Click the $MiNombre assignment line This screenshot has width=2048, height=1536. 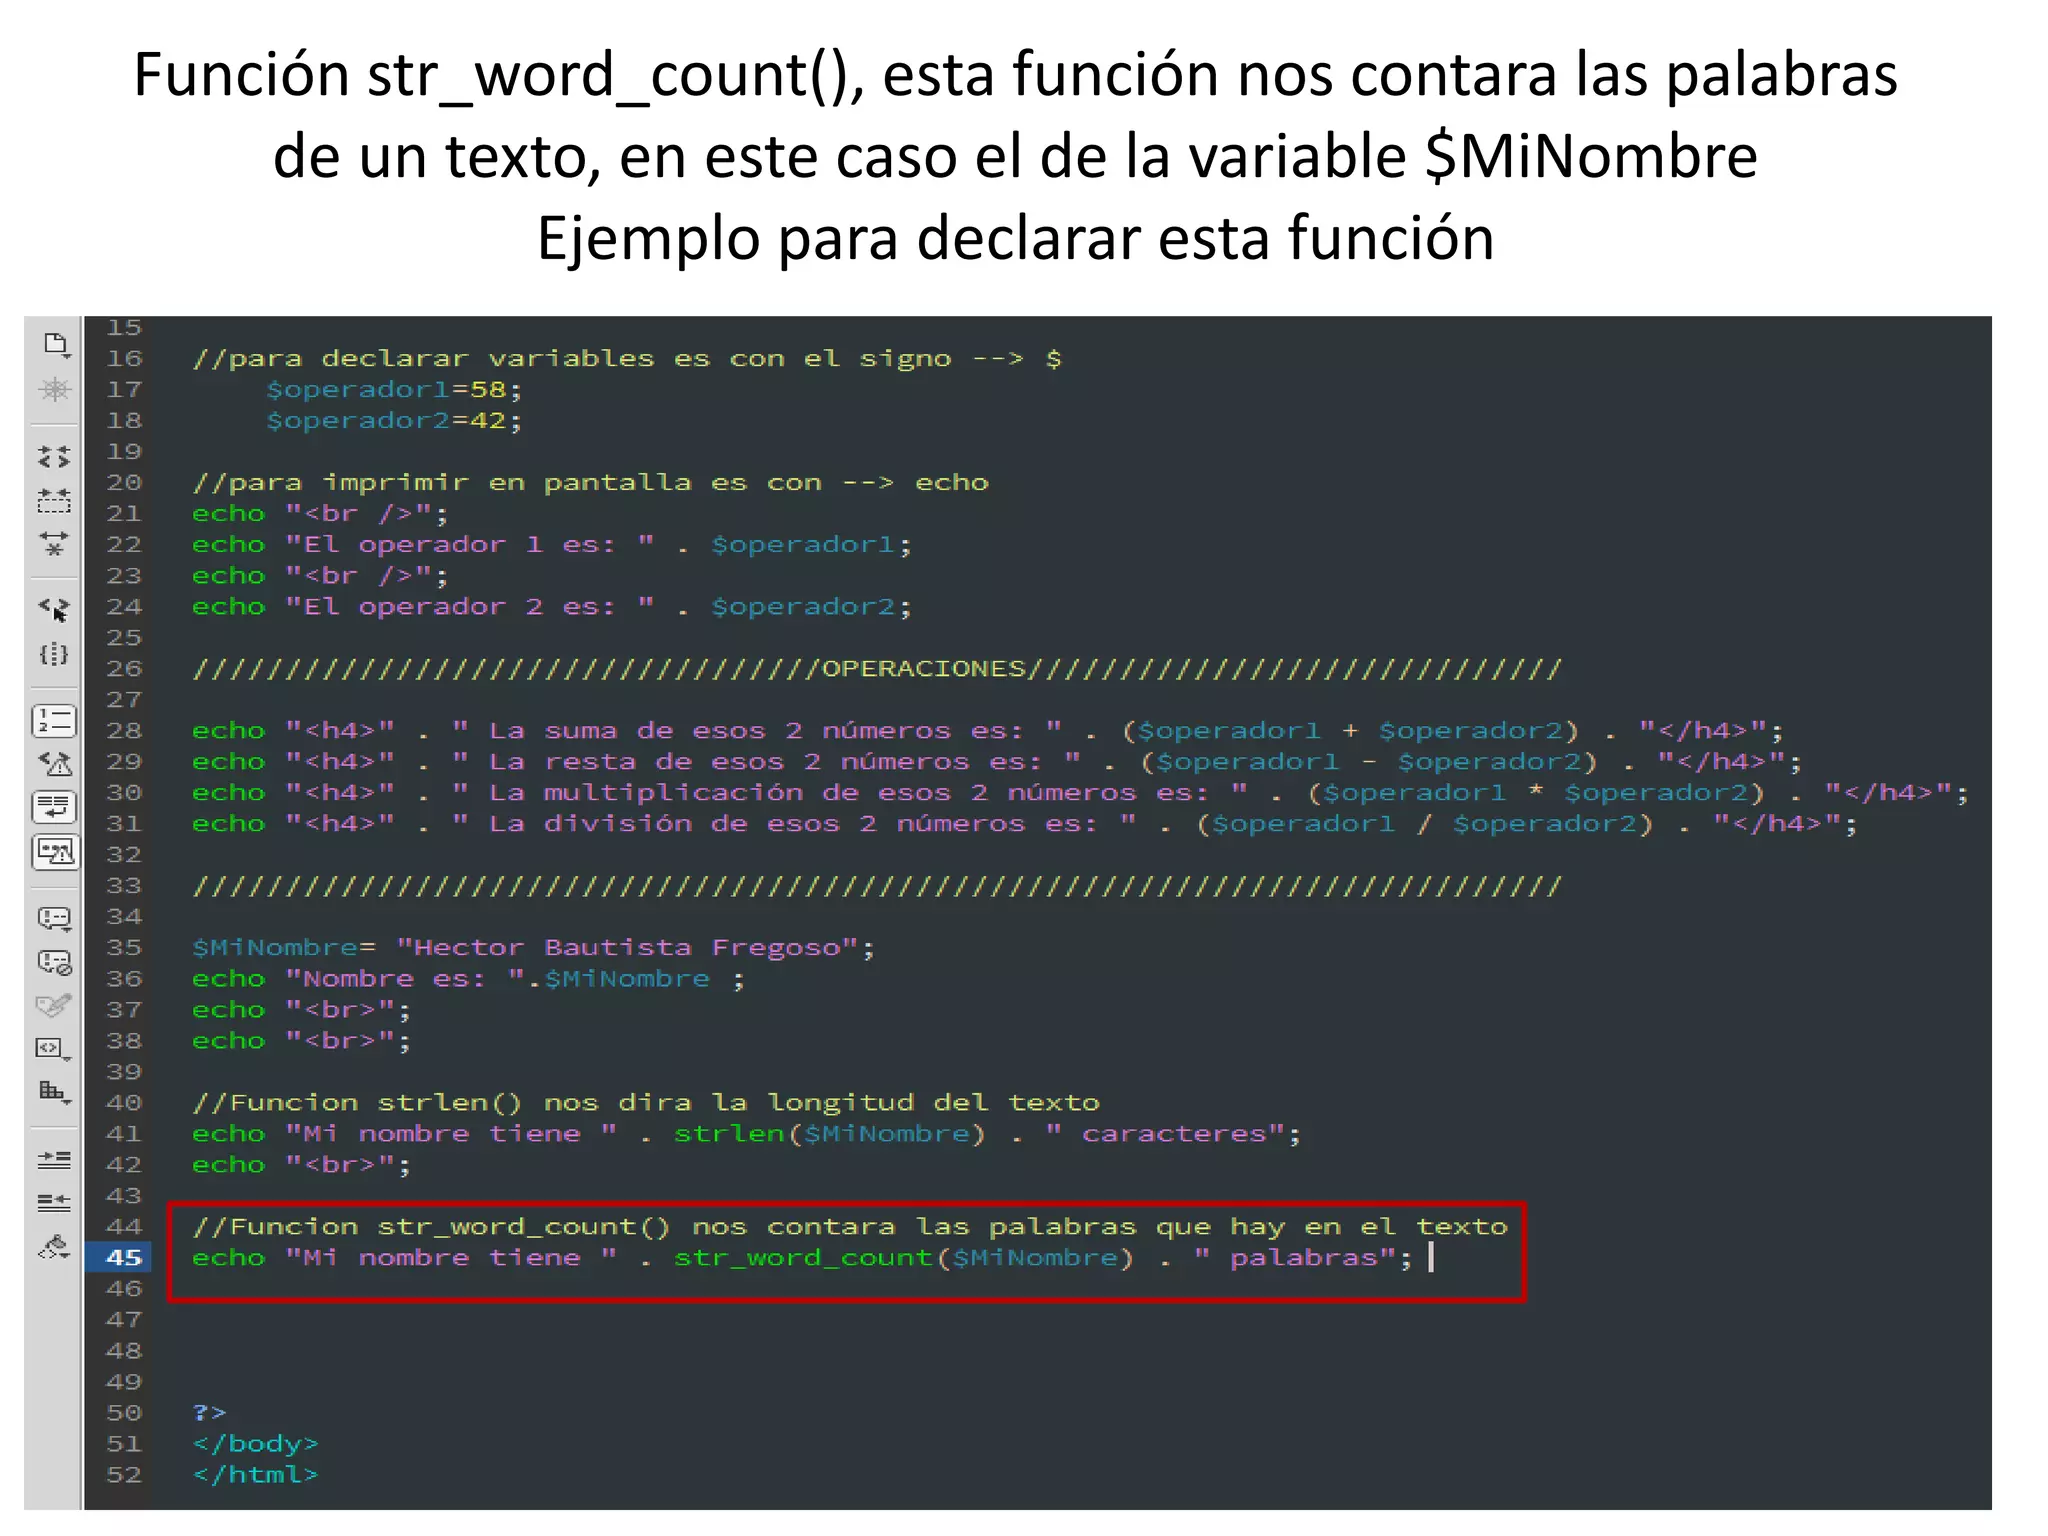click(534, 948)
